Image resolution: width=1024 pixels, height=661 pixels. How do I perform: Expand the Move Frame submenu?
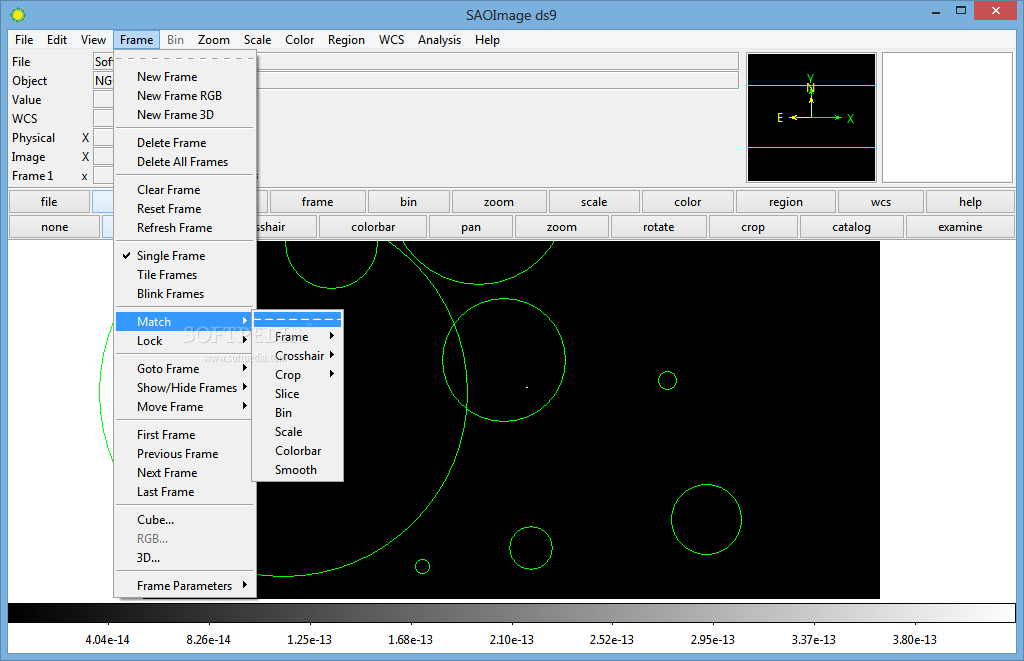(185, 406)
